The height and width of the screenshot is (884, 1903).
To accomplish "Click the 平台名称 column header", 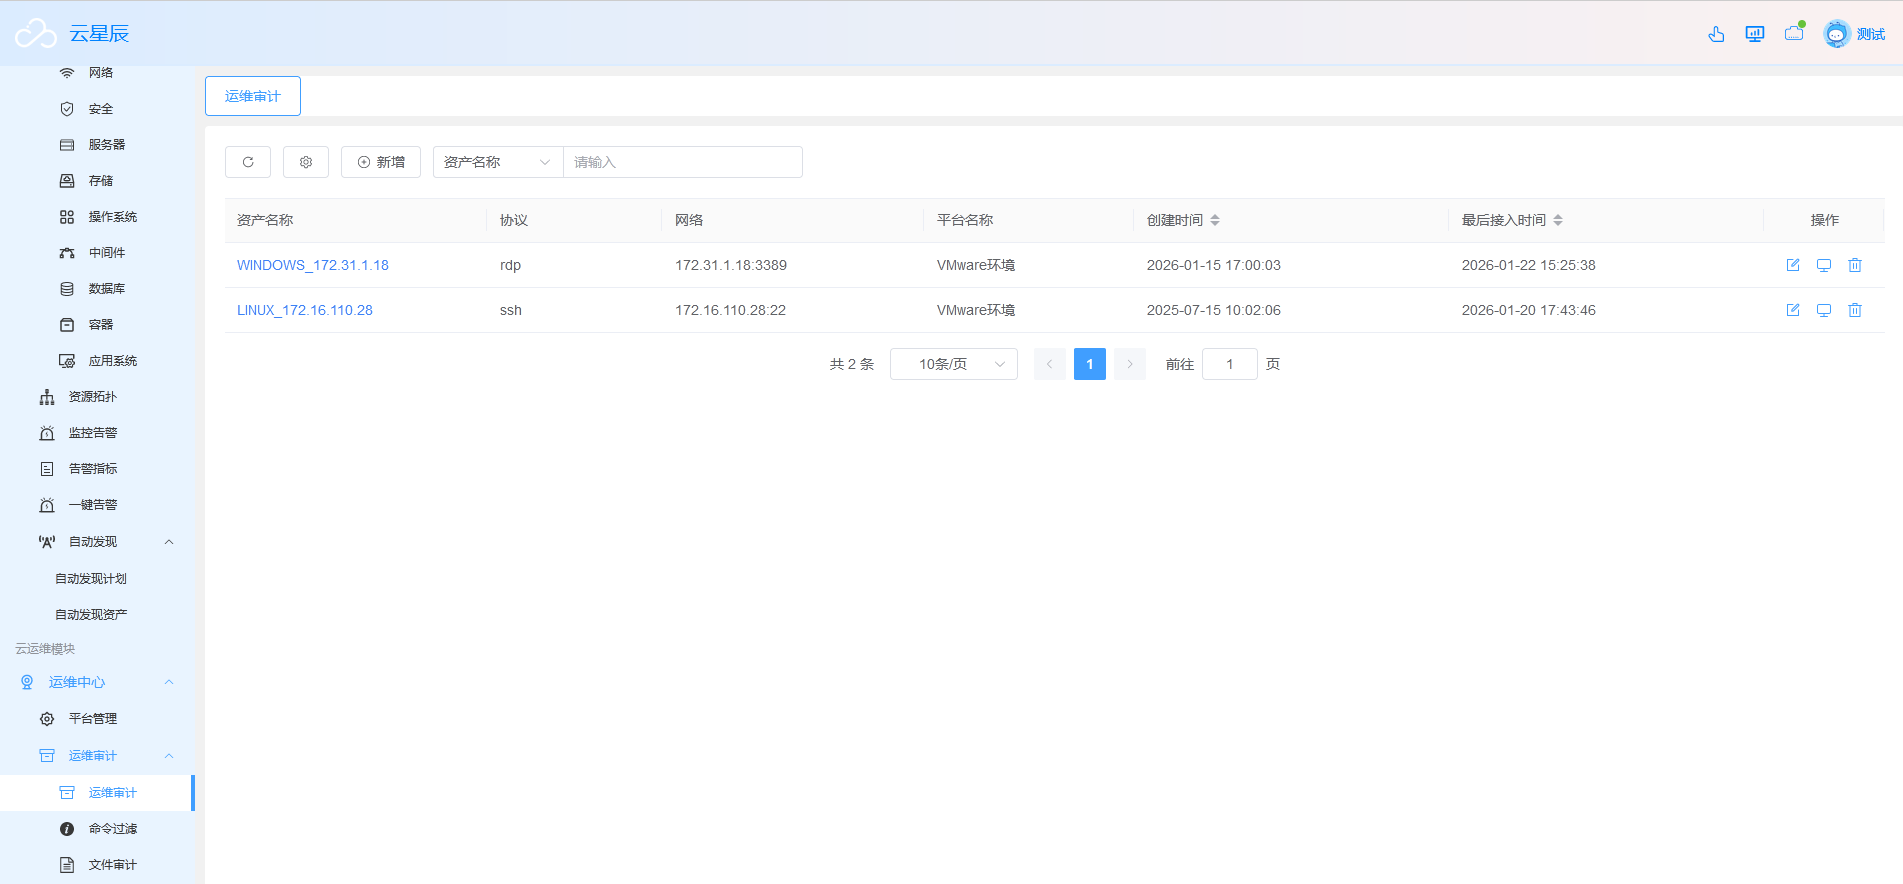I will 965,220.
